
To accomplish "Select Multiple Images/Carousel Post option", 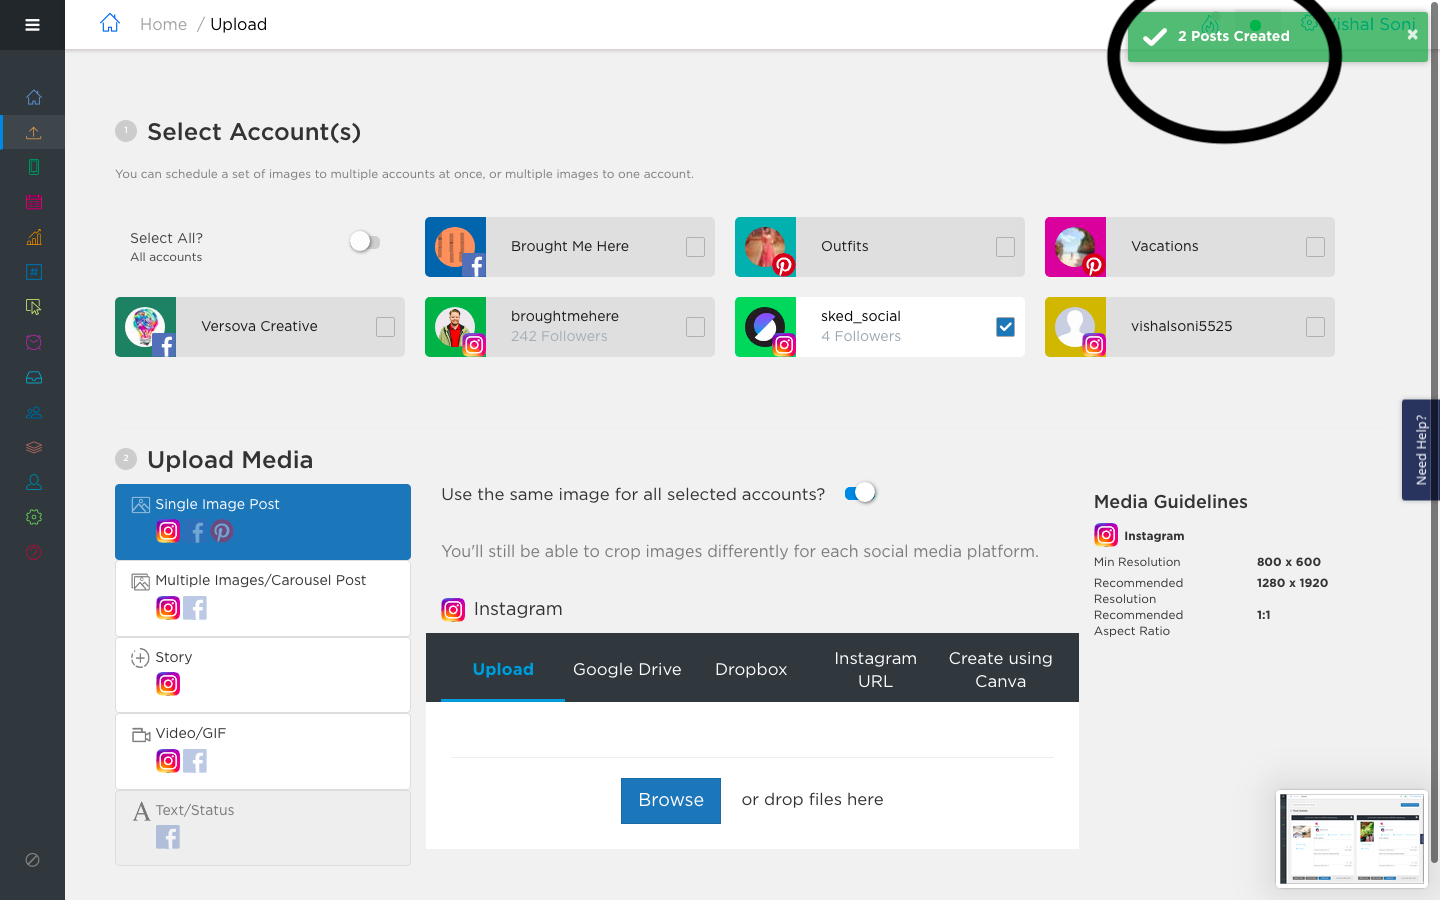I will (263, 598).
